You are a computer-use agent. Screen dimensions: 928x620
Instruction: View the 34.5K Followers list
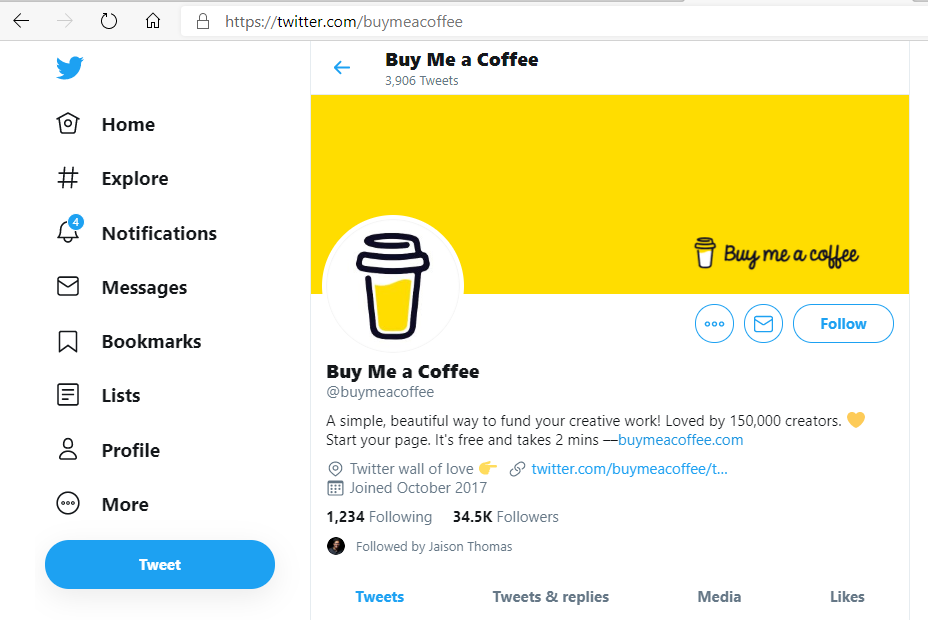[x=505, y=517]
